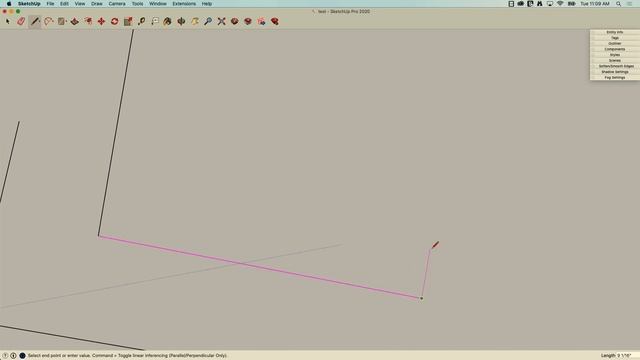Open the Extensions menu
This screenshot has width=640, height=360.
(x=184, y=4)
